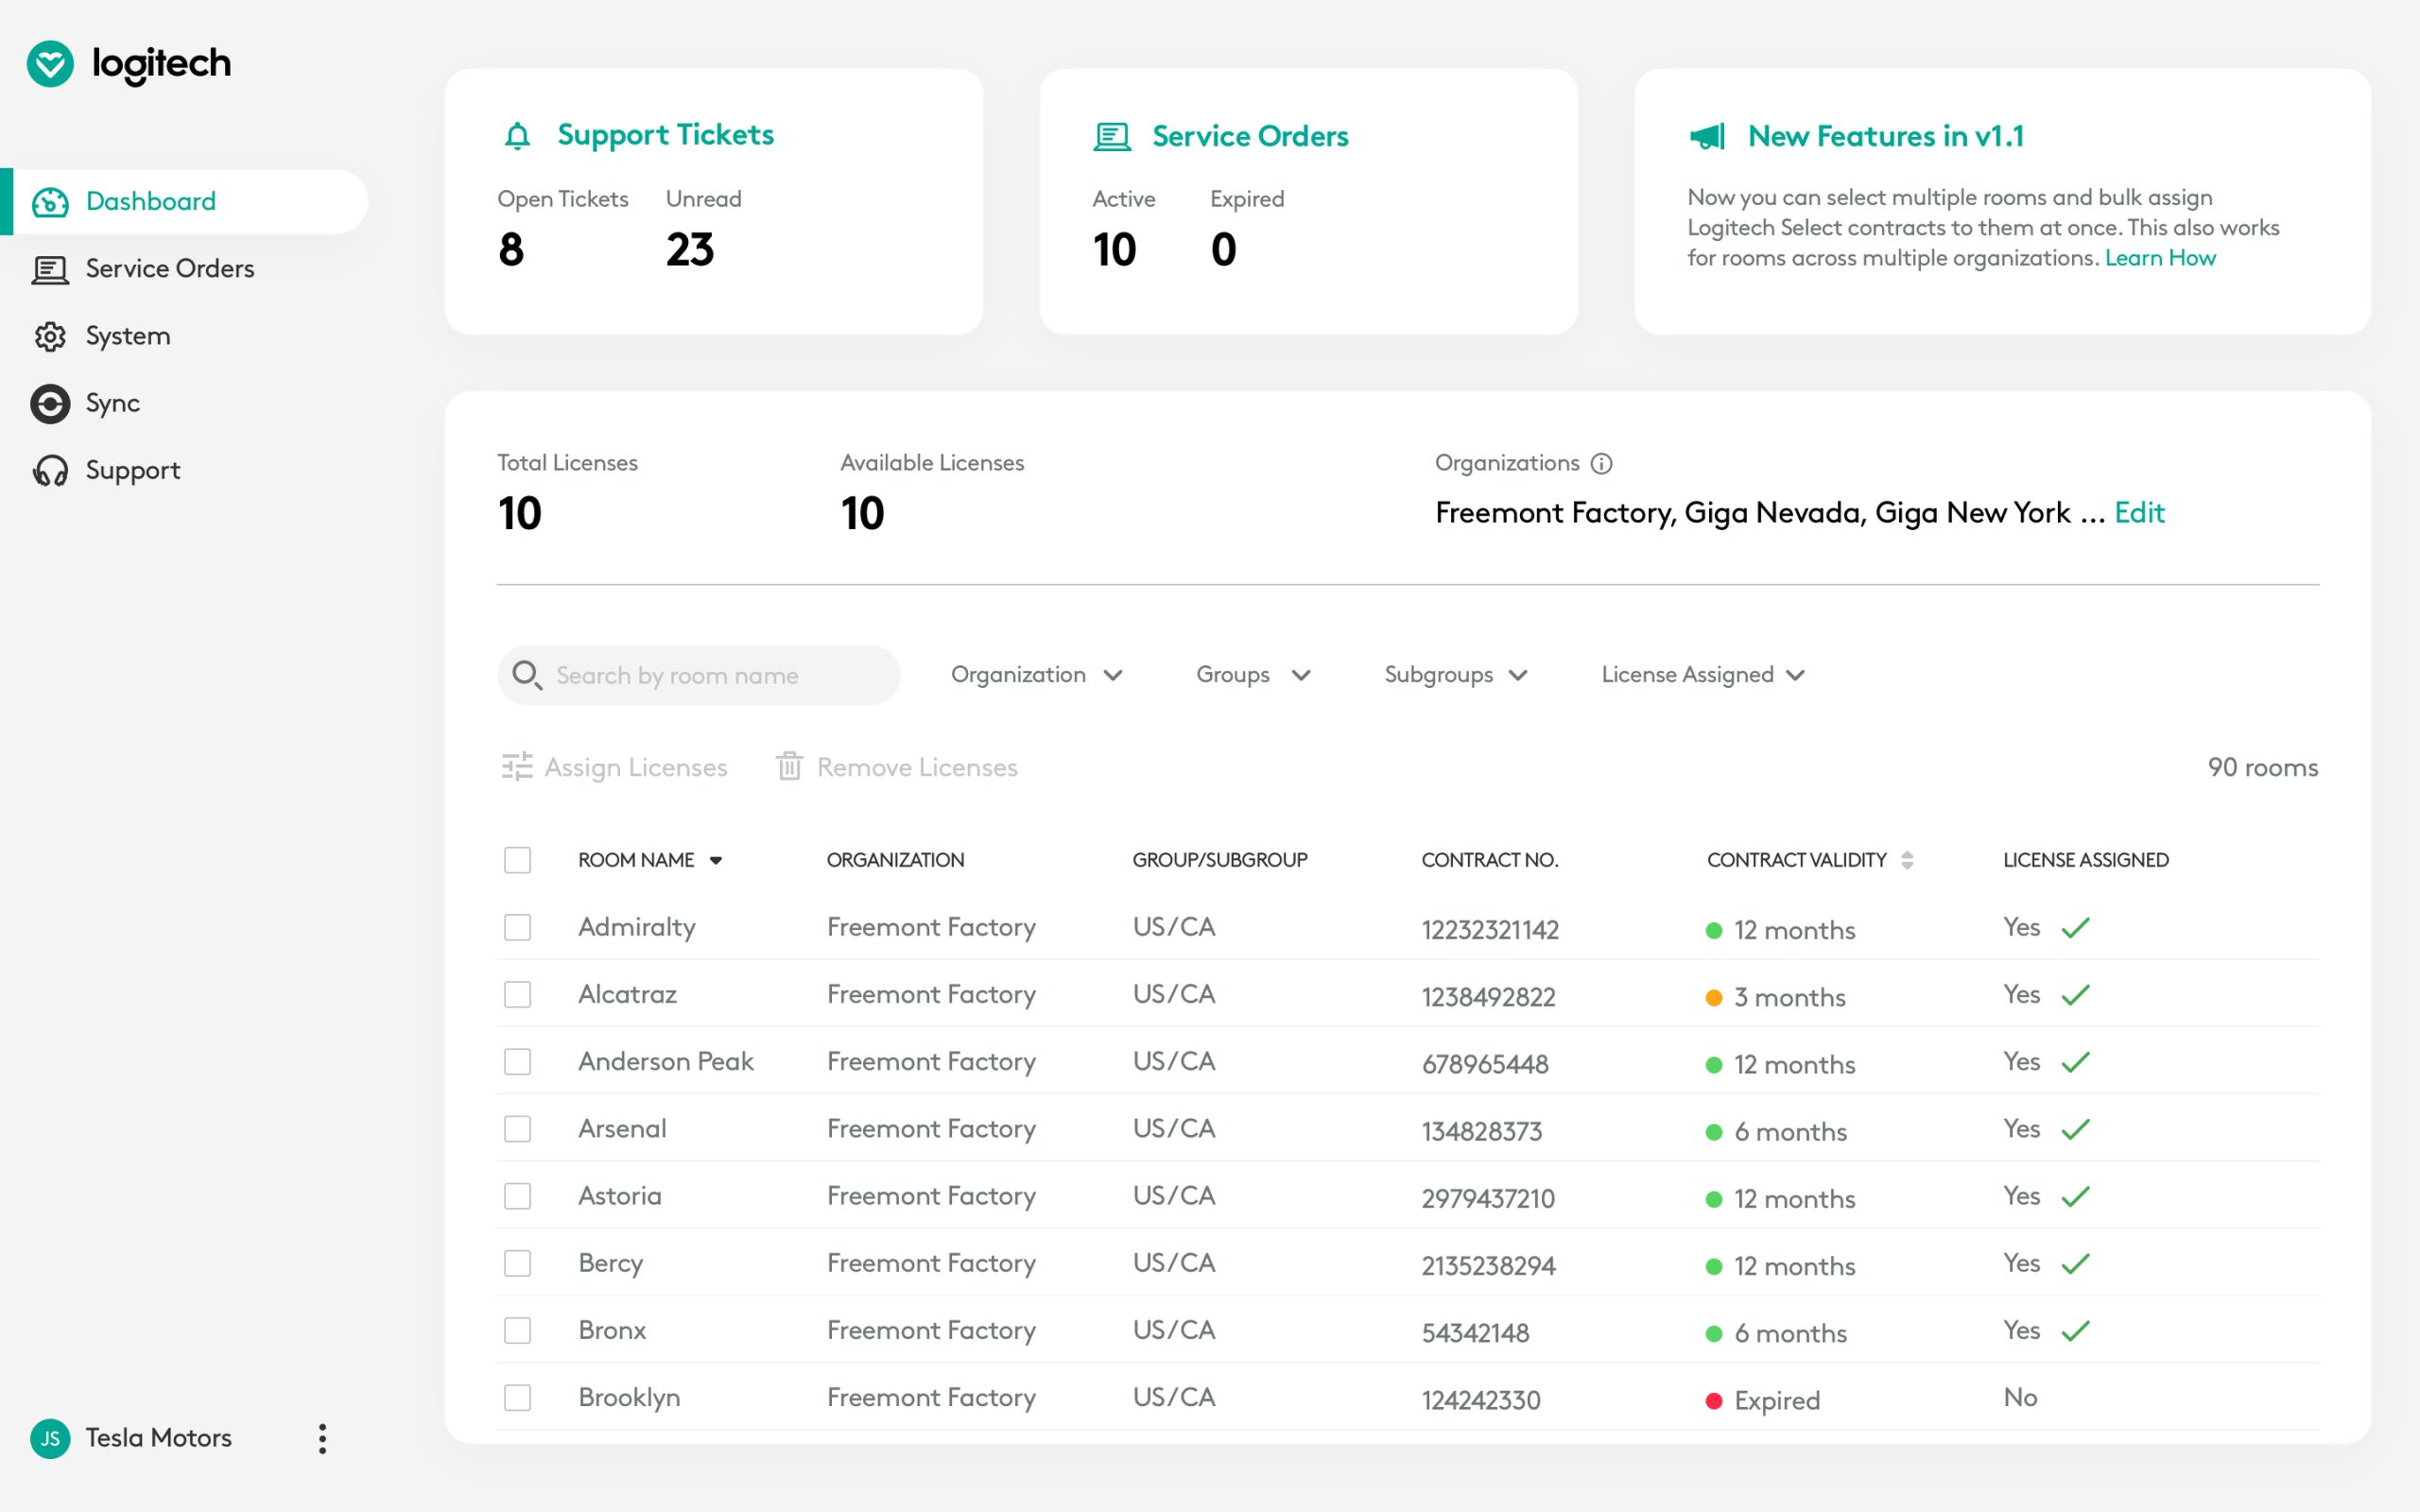2420x1512 pixels.
Task: Open the three-dot account menu
Action: click(x=322, y=1438)
